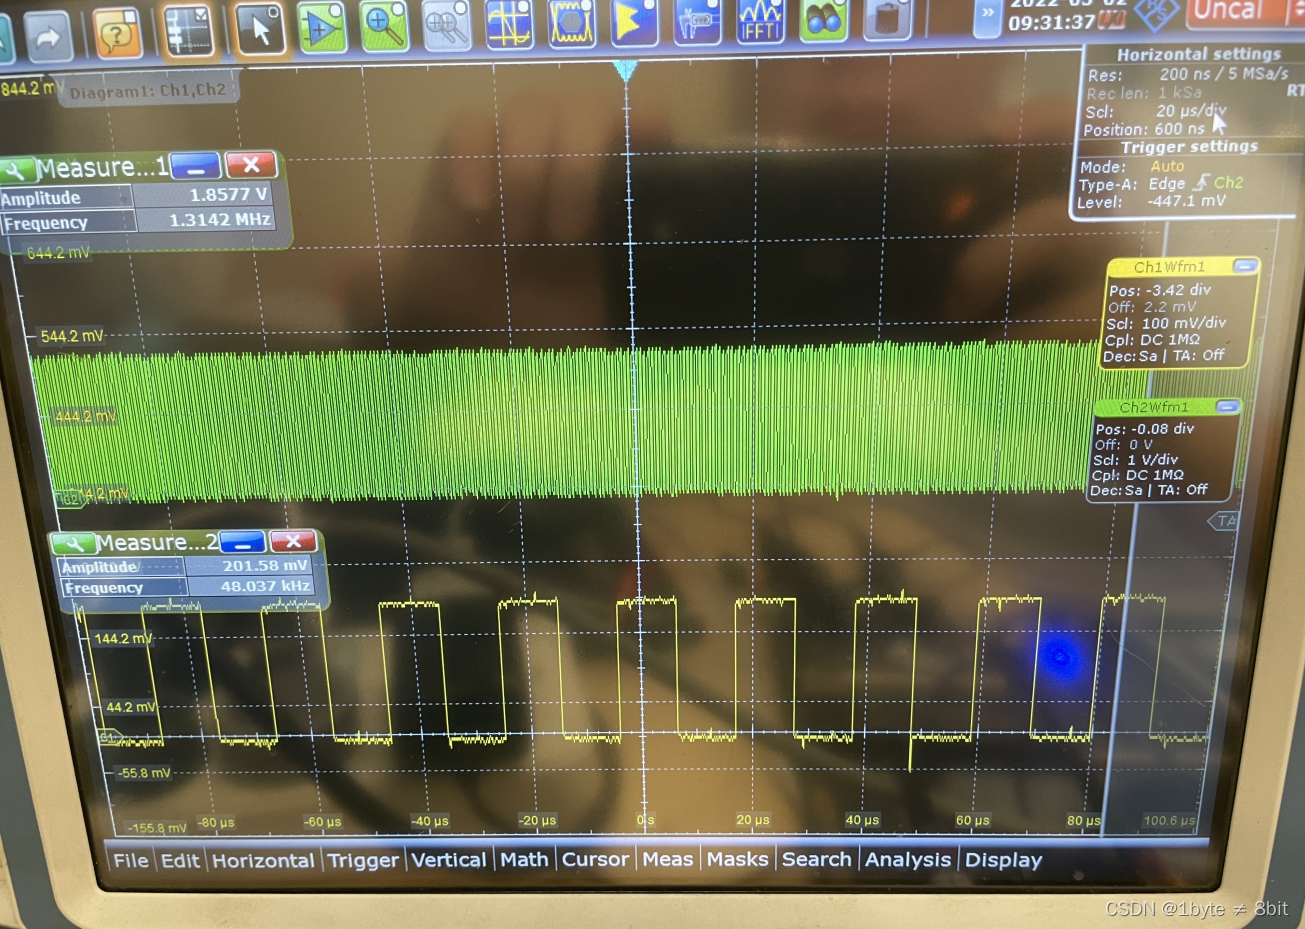Click the Res 200 ns / 5 MSa/s value

point(1223,75)
